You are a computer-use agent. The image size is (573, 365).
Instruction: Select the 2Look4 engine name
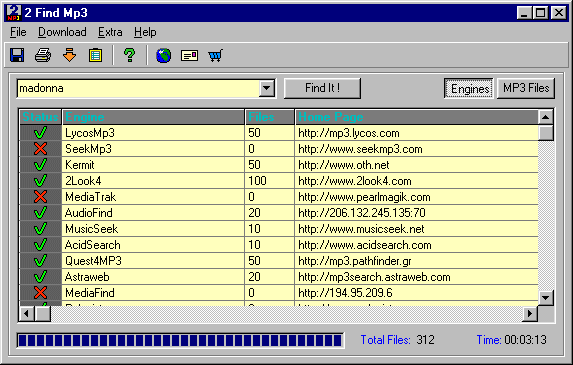83,181
